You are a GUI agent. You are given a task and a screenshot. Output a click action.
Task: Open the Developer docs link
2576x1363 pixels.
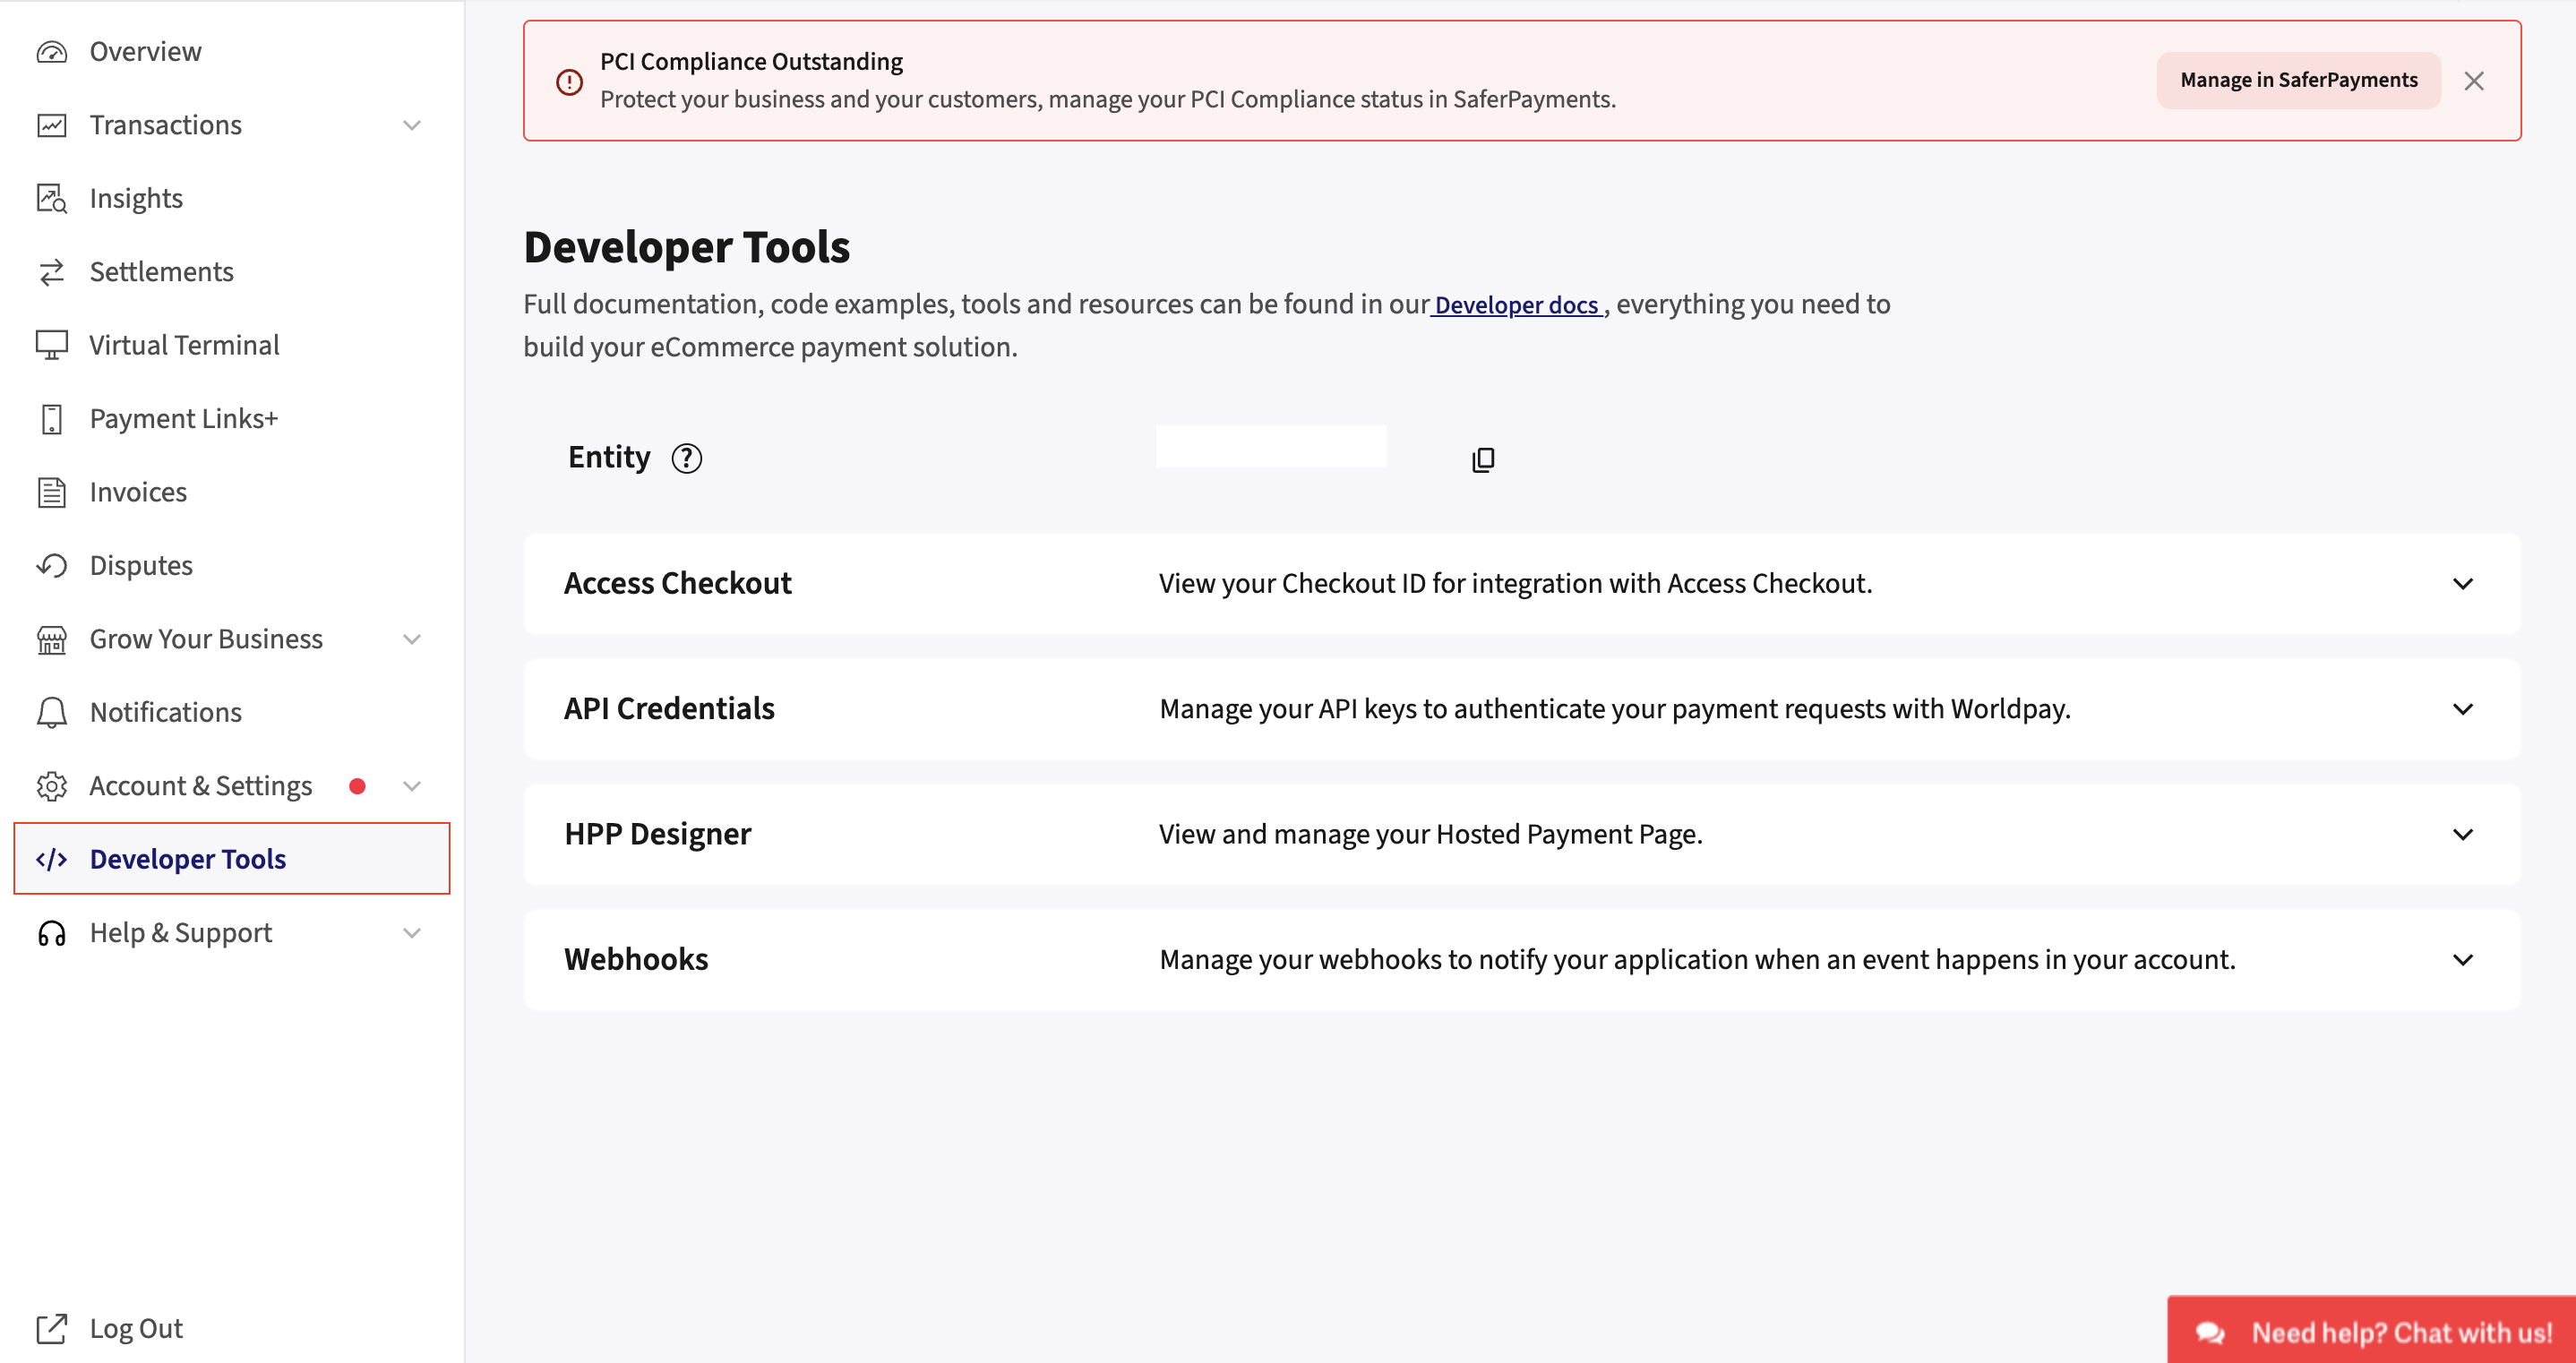pyautogui.click(x=1516, y=305)
